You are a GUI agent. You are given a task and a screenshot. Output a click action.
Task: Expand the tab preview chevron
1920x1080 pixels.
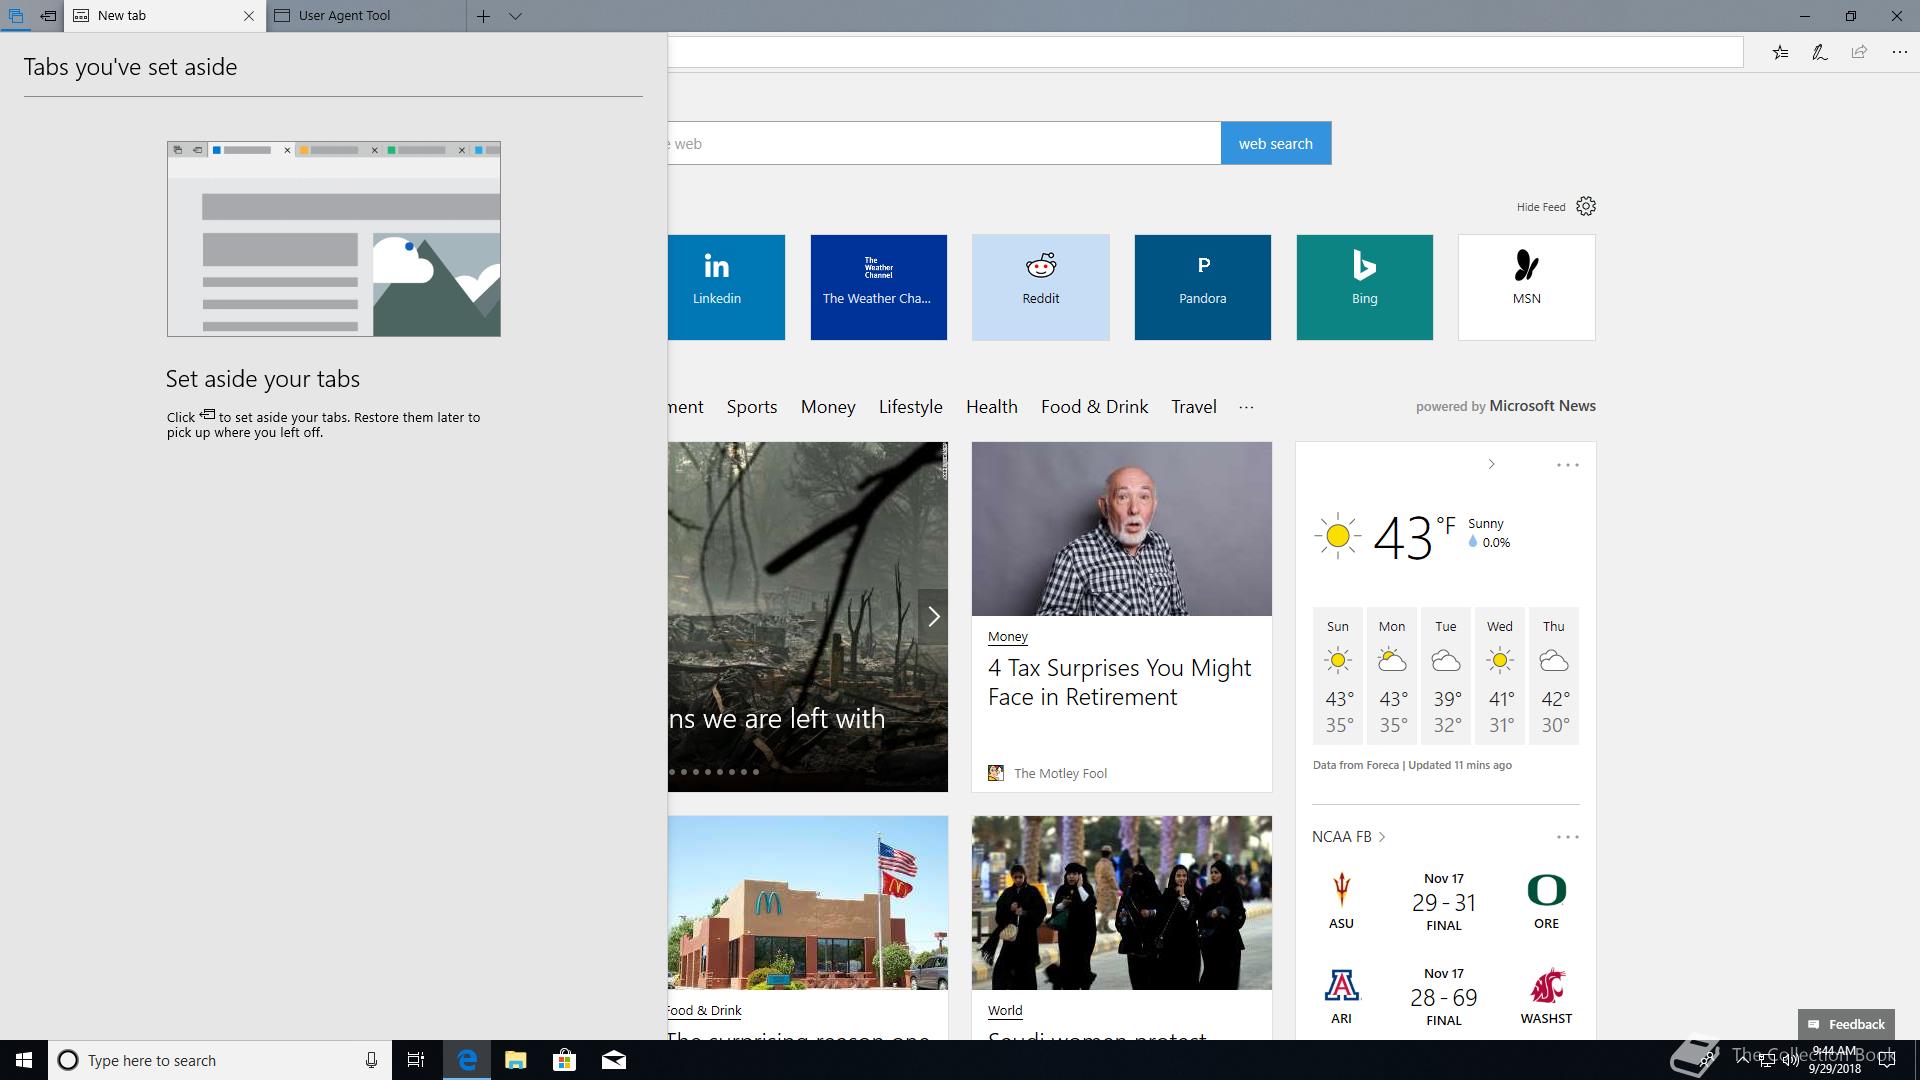[x=515, y=16]
